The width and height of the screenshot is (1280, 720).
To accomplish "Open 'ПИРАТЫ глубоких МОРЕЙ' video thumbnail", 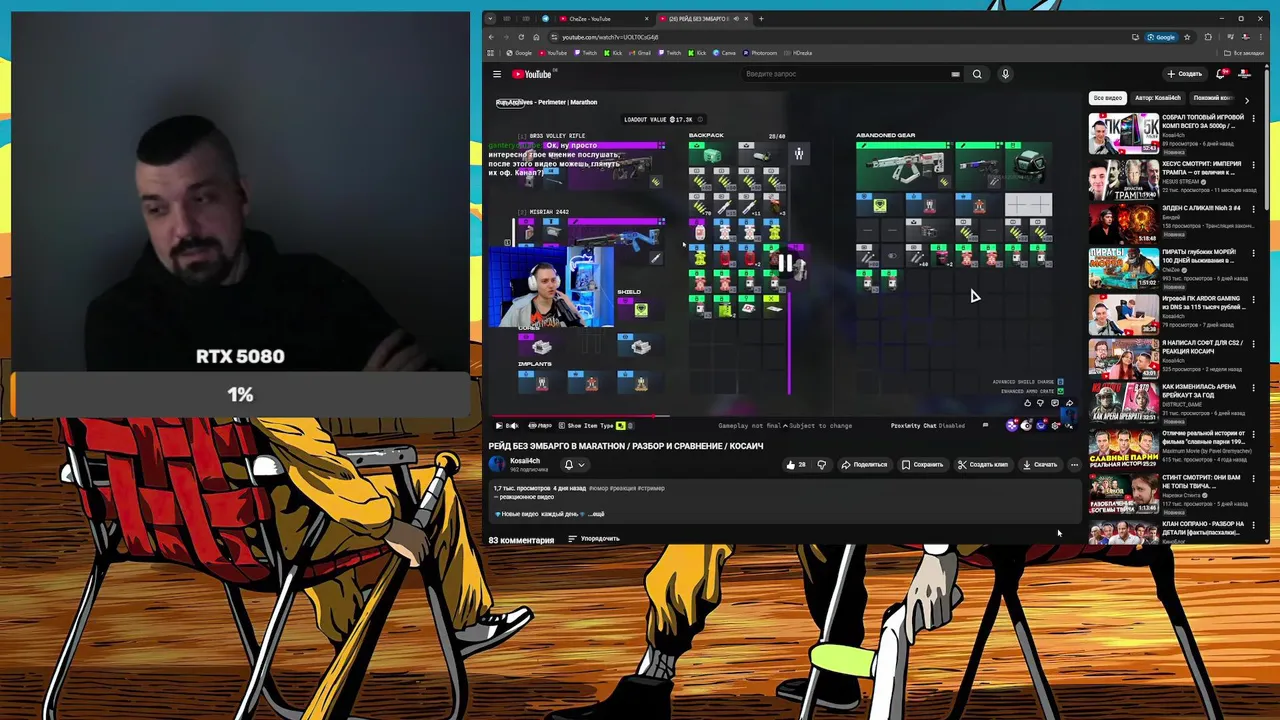I will click(1123, 268).
